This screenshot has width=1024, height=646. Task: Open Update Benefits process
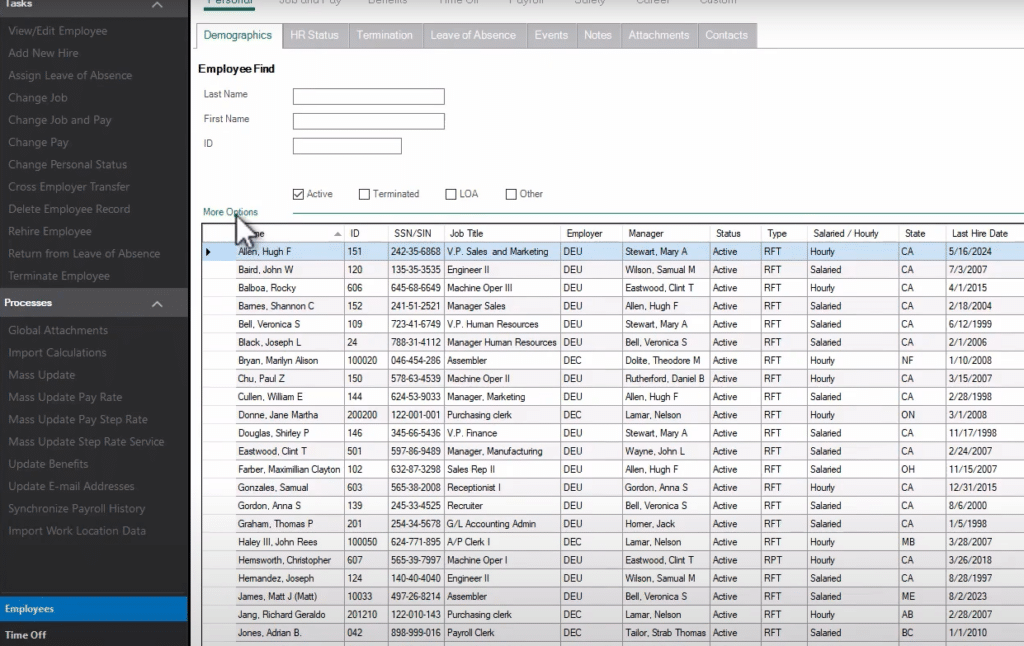point(48,464)
